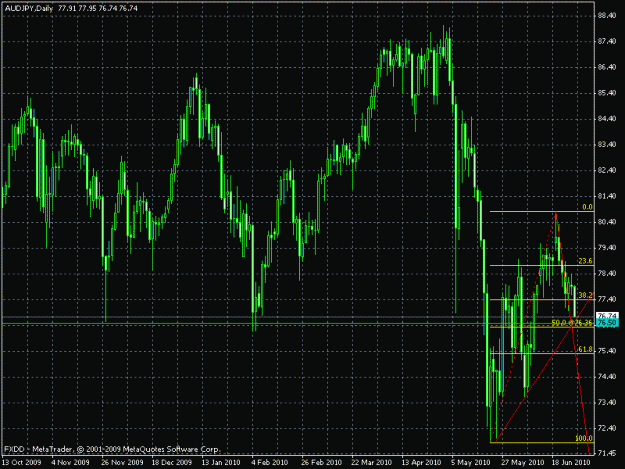Click the 22 Mar 2010 date label

click(371, 463)
